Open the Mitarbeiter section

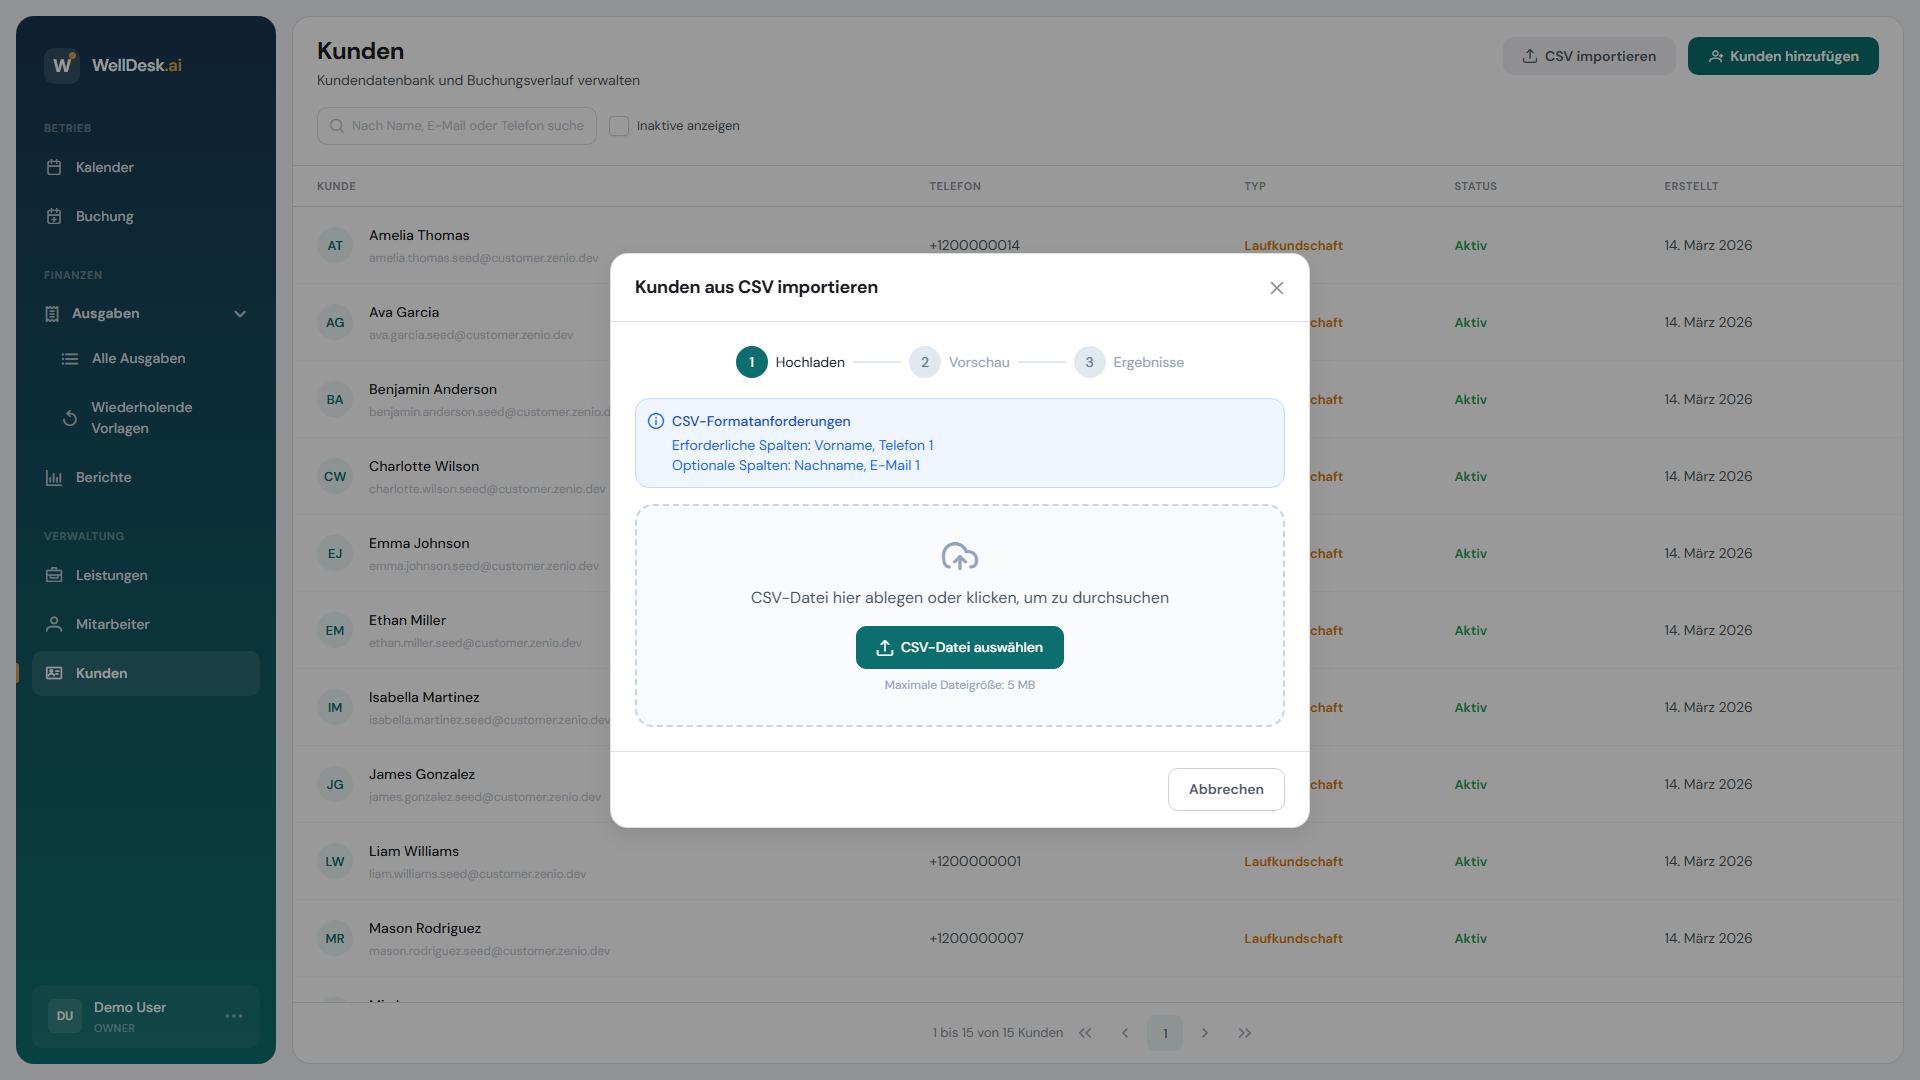pos(109,623)
